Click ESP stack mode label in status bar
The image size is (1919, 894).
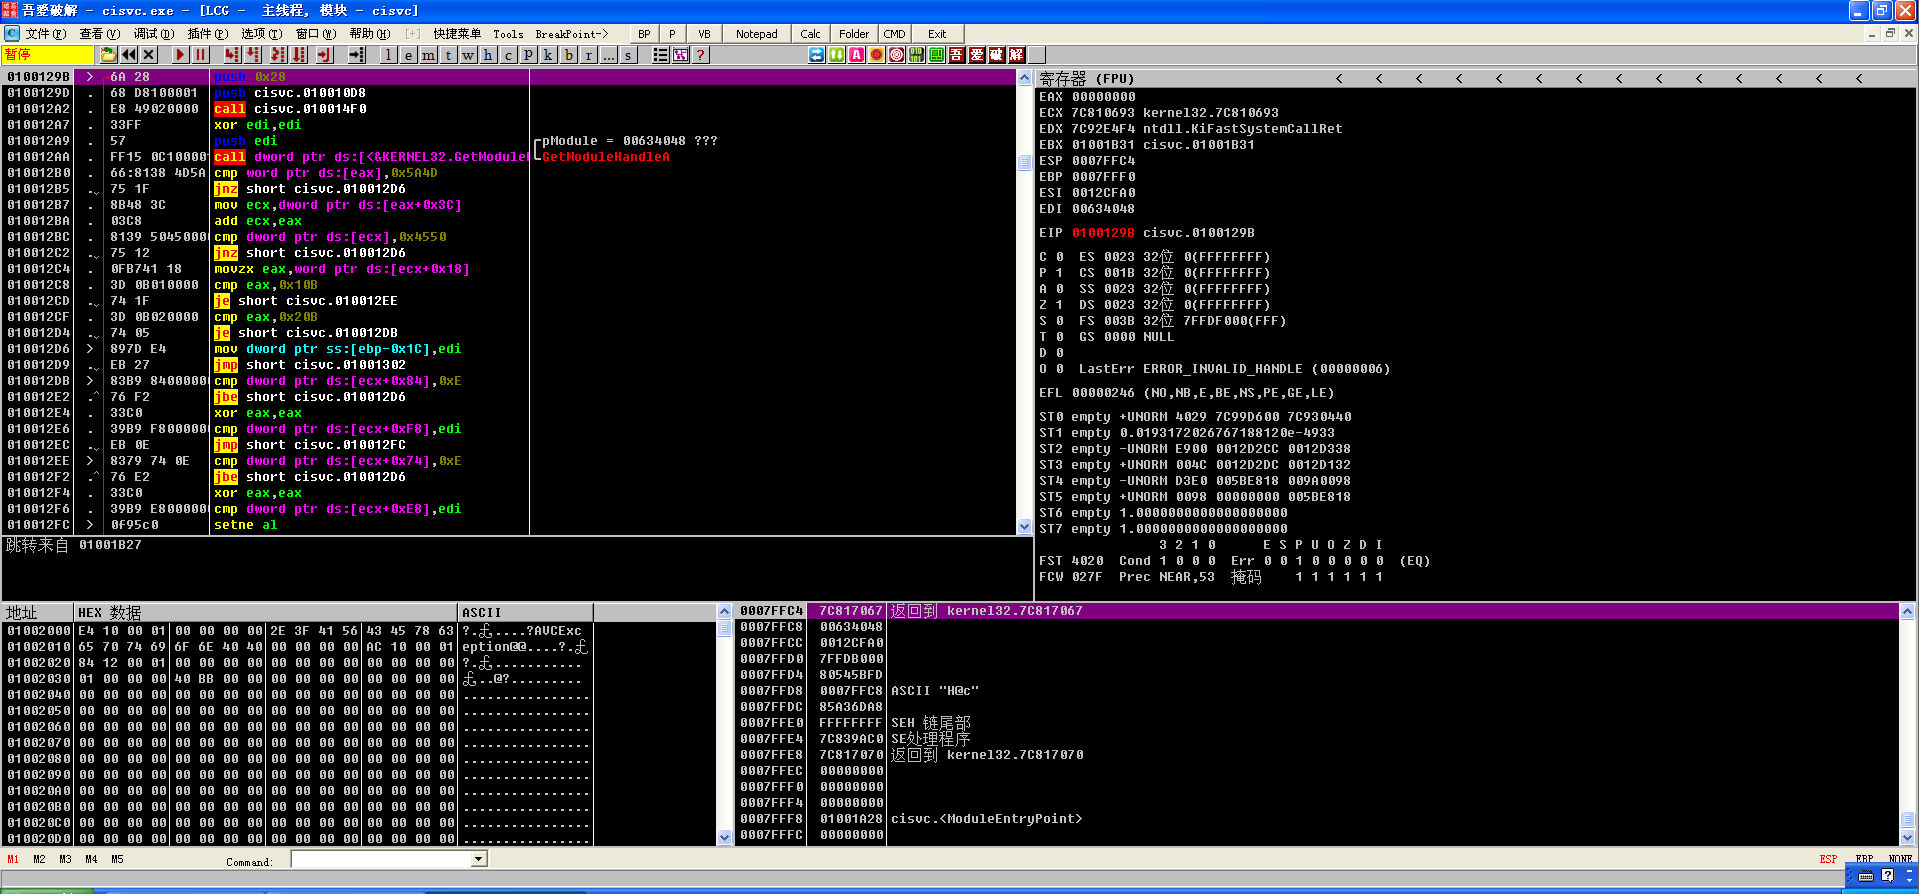pos(1828,859)
